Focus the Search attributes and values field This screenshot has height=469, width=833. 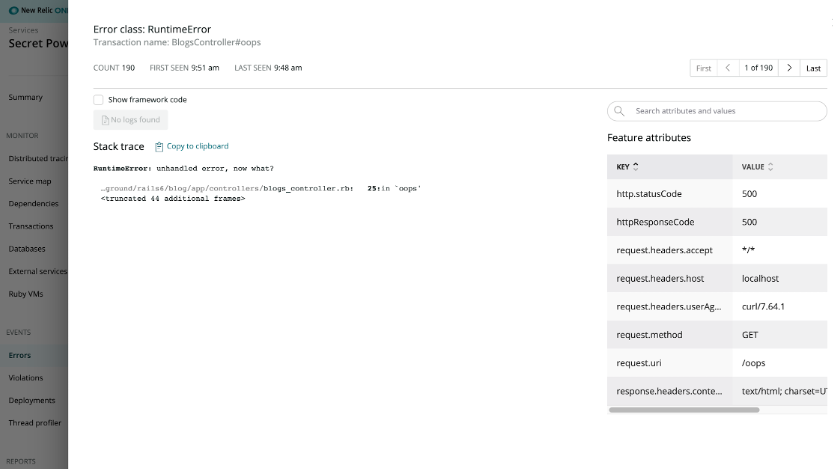717,111
